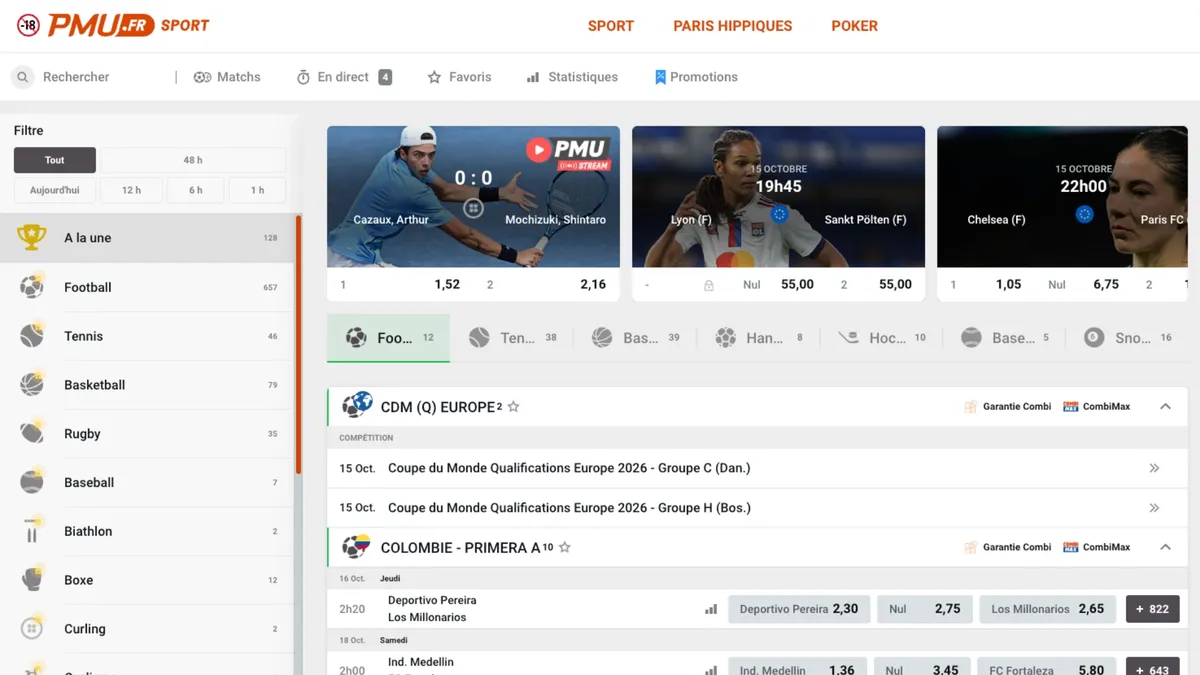The height and width of the screenshot is (675, 1200).
Task: Click the Basketball icon in sidebar
Action: (x=32, y=384)
